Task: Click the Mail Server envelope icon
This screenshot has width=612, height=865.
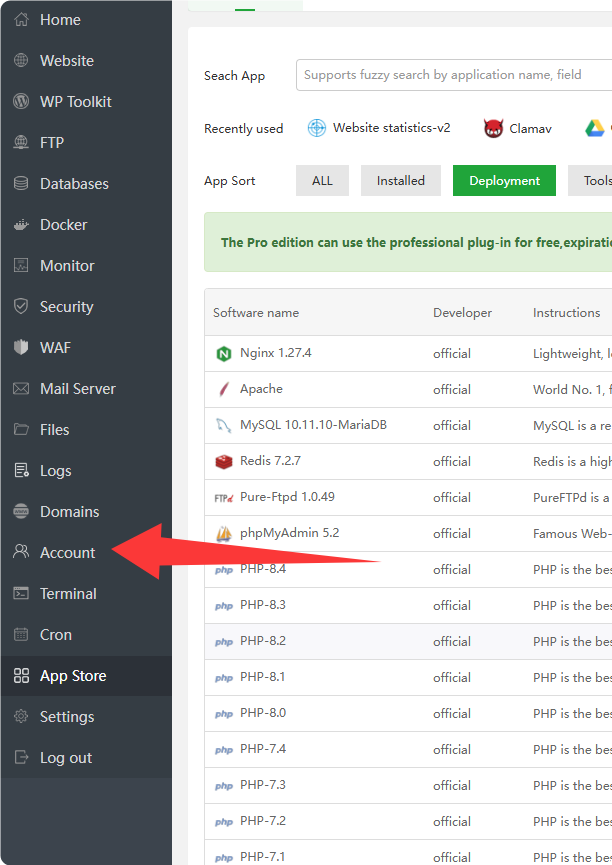Action: pos(21,388)
